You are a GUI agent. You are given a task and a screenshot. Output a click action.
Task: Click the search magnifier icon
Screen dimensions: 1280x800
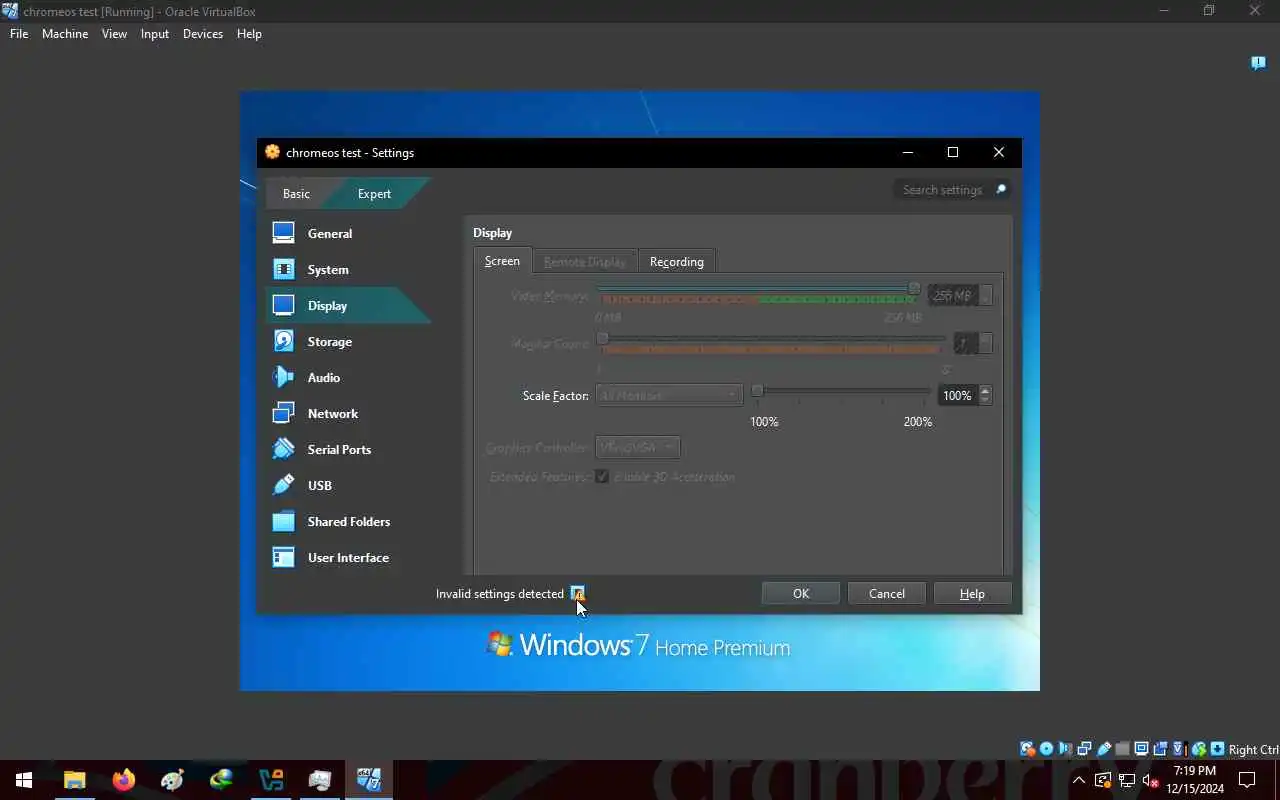pyautogui.click(x=999, y=190)
